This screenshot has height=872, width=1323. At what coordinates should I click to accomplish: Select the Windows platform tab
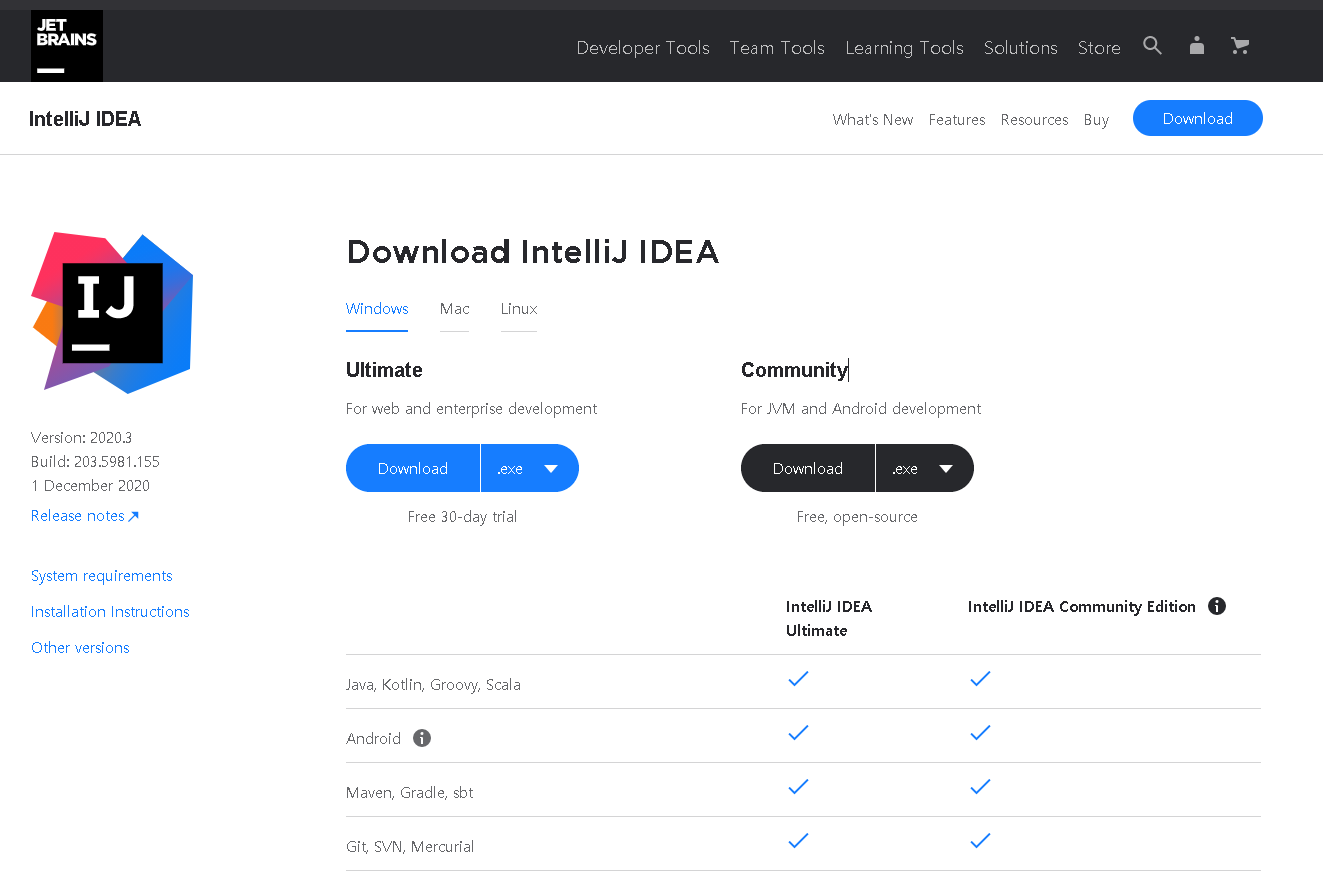click(377, 309)
